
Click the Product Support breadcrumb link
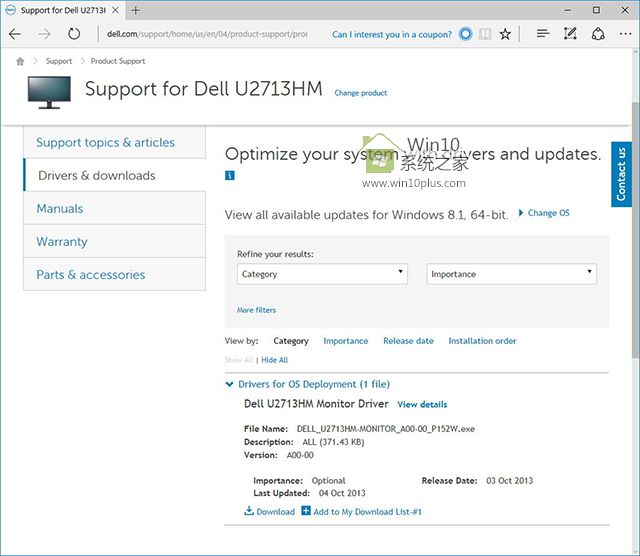click(118, 61)
